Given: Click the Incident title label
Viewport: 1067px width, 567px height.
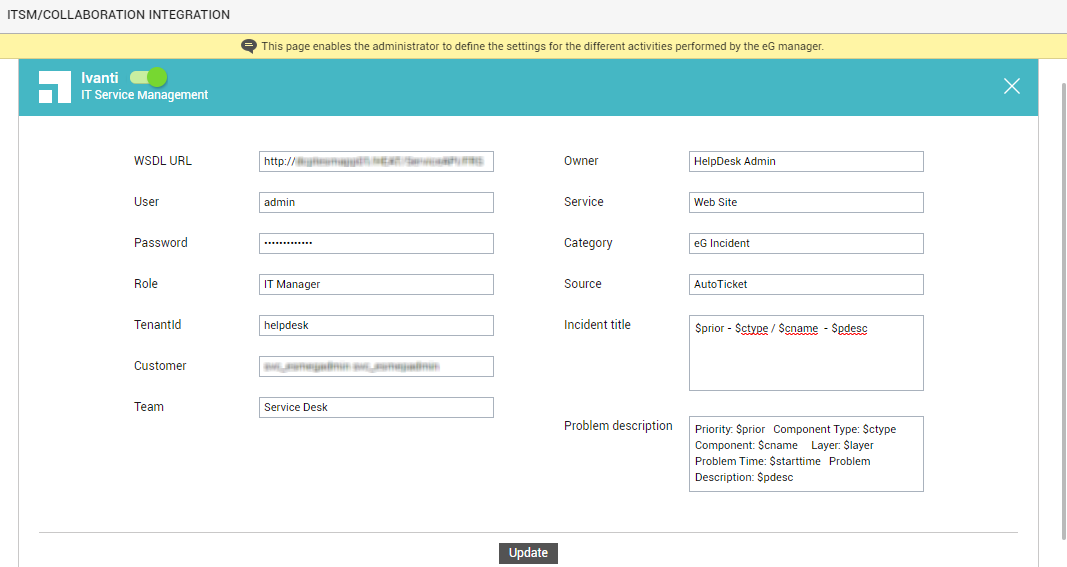Looking at the screenshot, I should pos(597,325).
